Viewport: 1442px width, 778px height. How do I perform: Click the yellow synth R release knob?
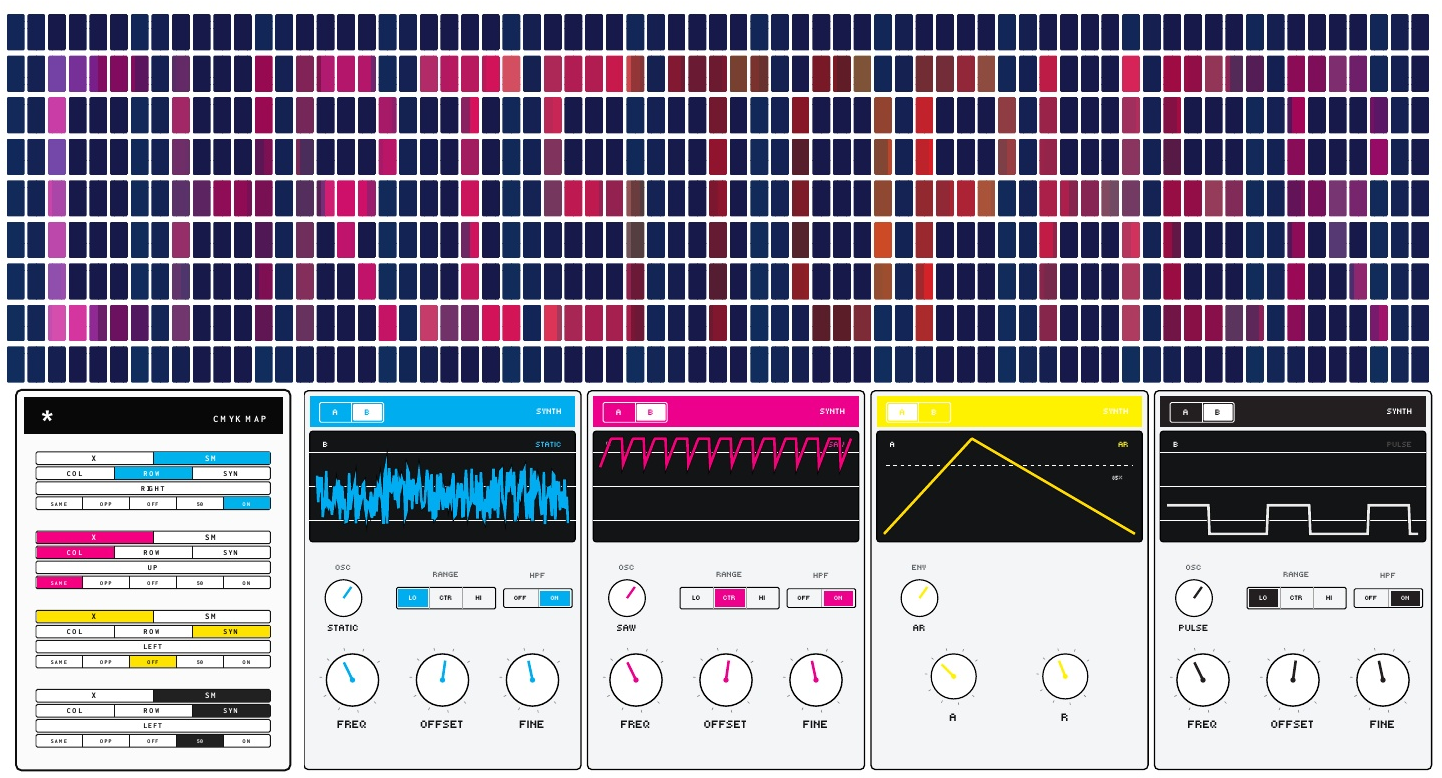click(x=1065, y=676)
